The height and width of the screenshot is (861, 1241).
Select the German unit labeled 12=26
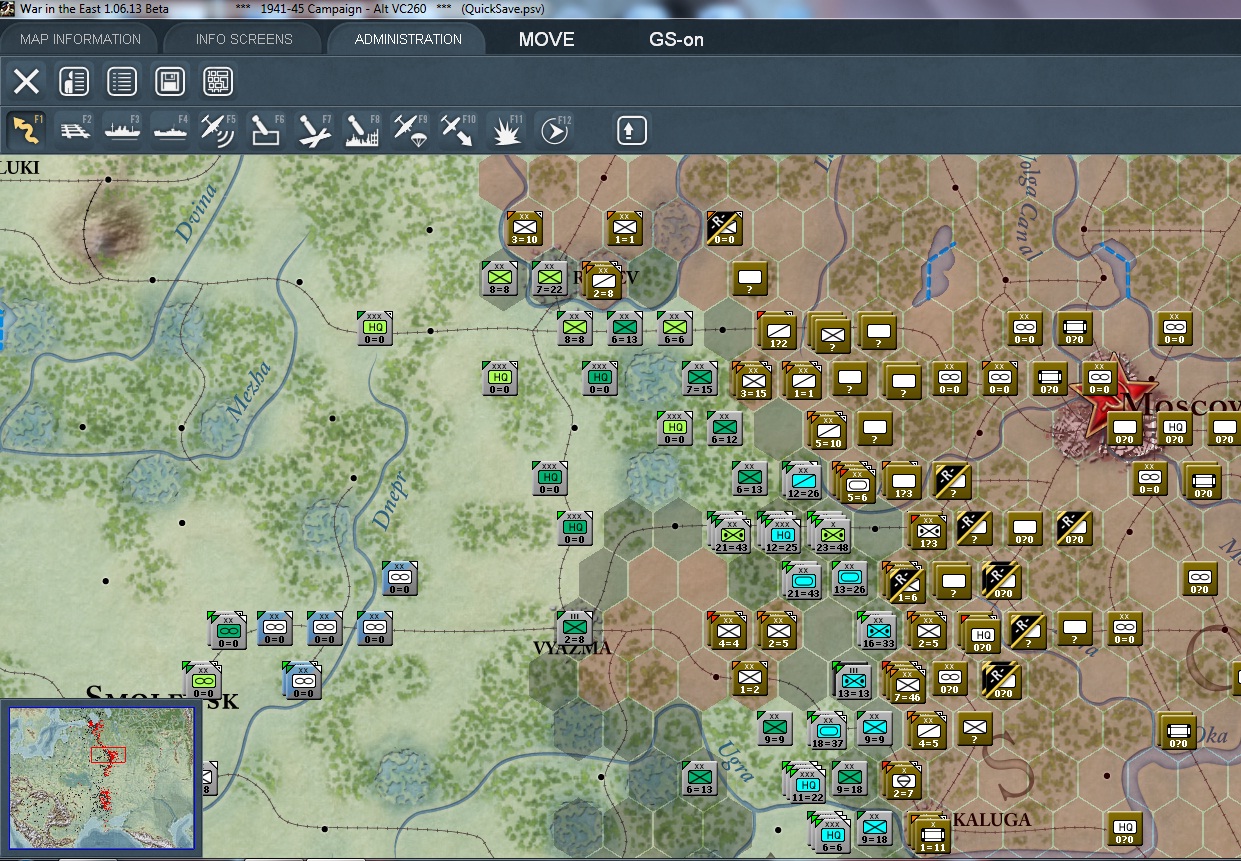(x=803, y=481)
